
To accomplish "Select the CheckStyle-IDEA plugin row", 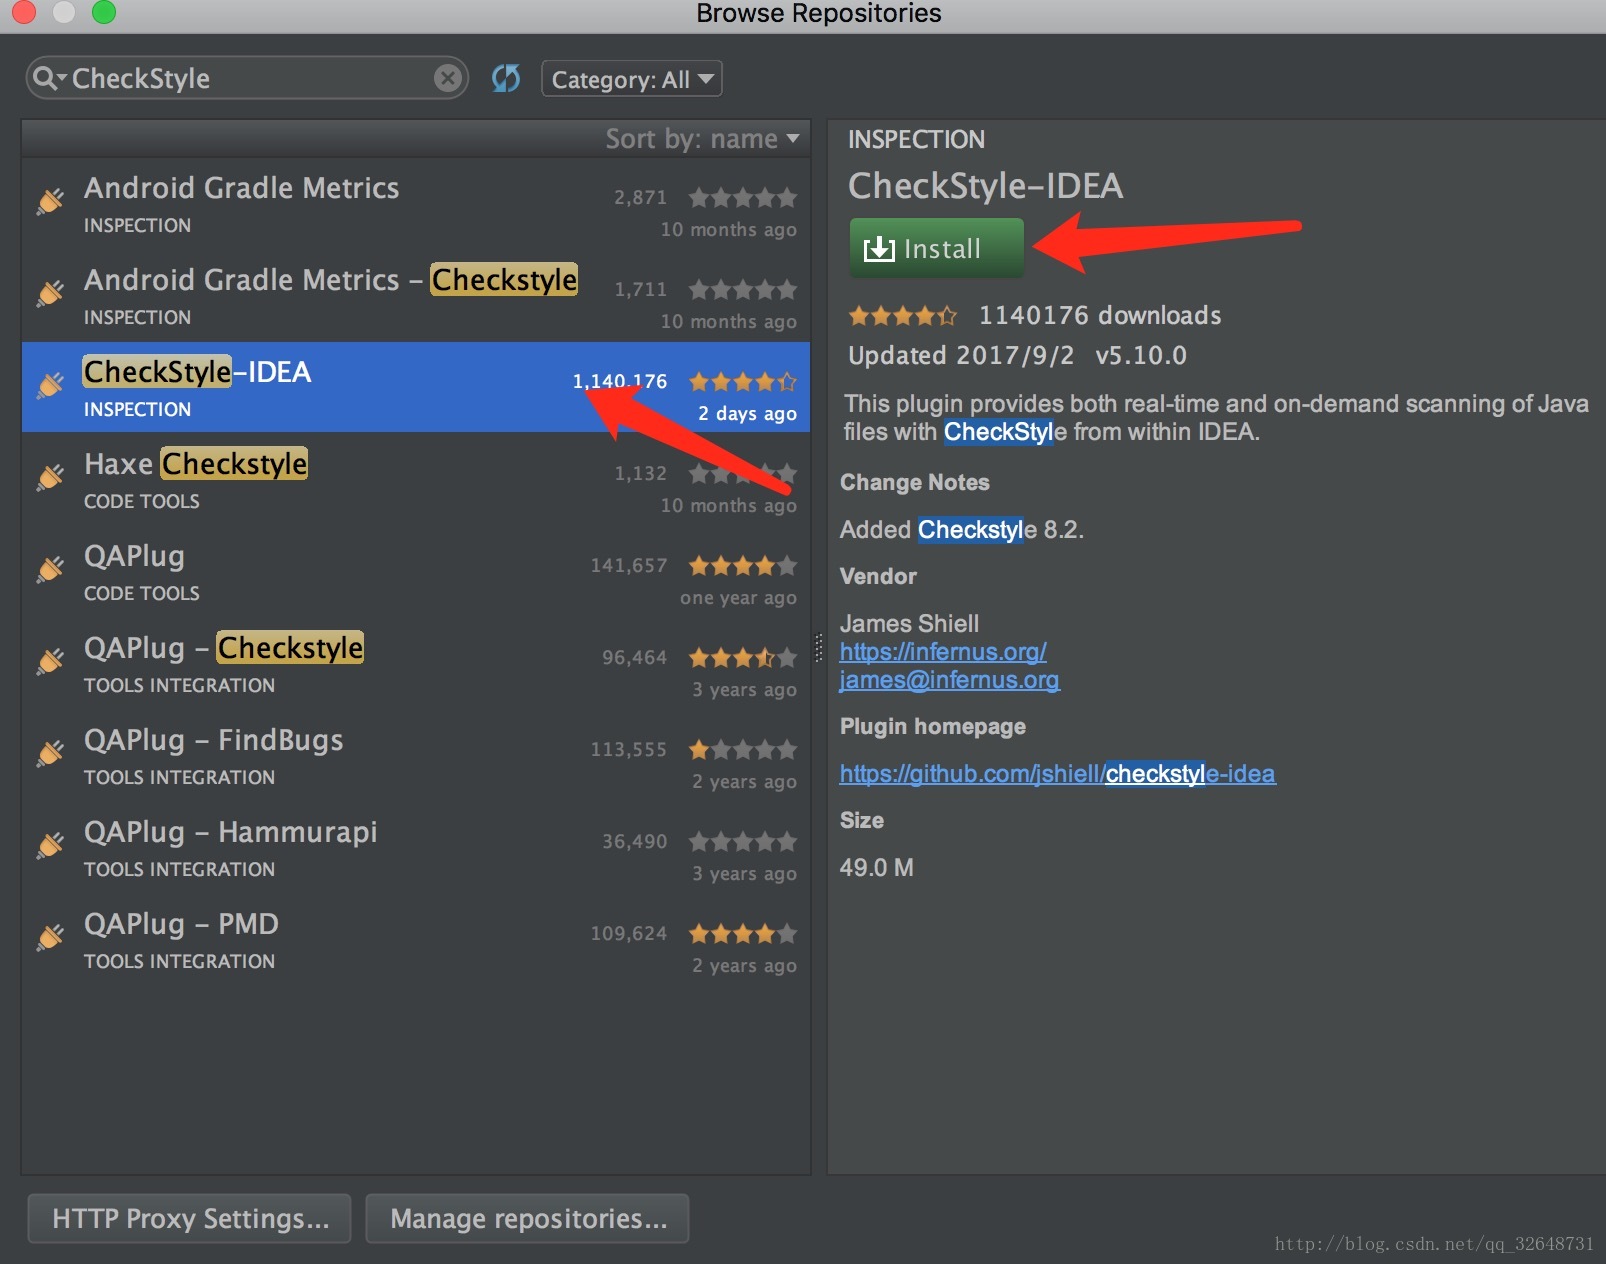I will point(416,388).
